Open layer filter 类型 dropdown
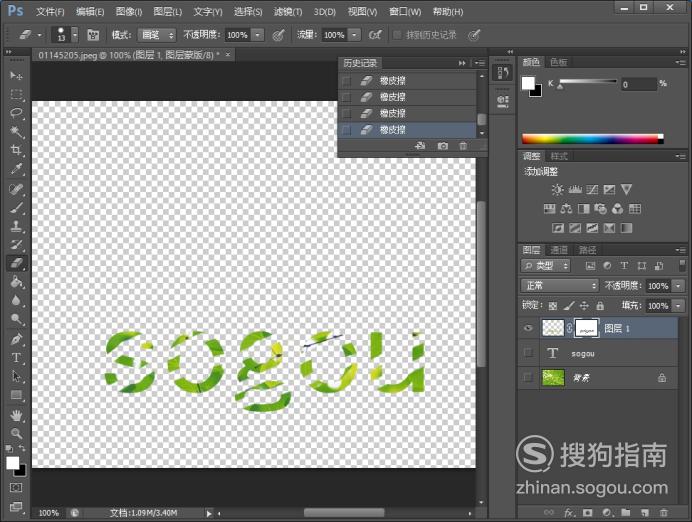Viewport: 692px width, 522px height. (545, 266)
